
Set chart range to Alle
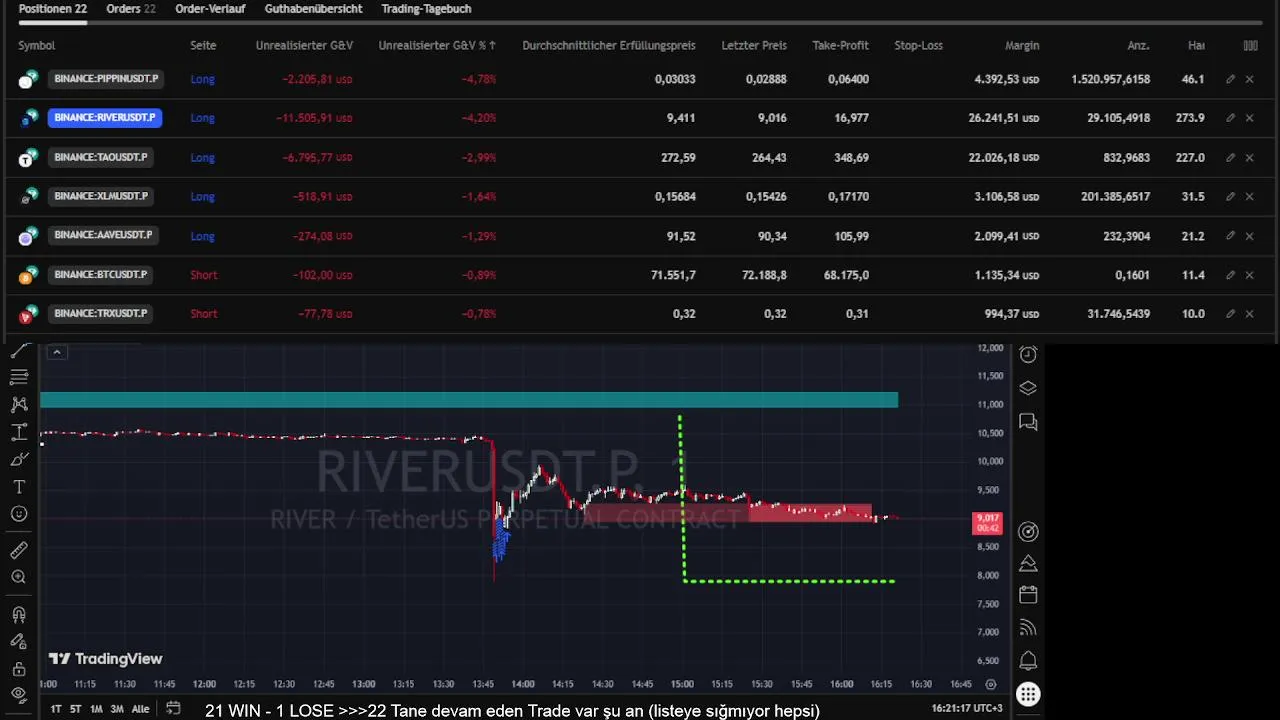point(140,709)
